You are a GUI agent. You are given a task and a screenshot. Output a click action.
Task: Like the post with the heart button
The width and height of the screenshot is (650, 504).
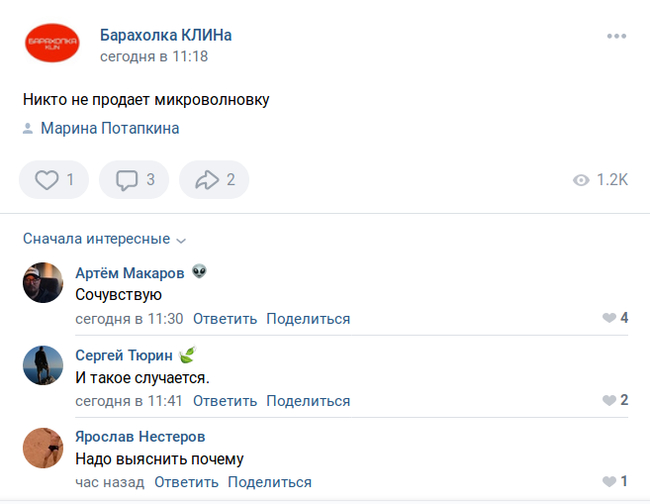pyautogui.click(x=54, y=180)
